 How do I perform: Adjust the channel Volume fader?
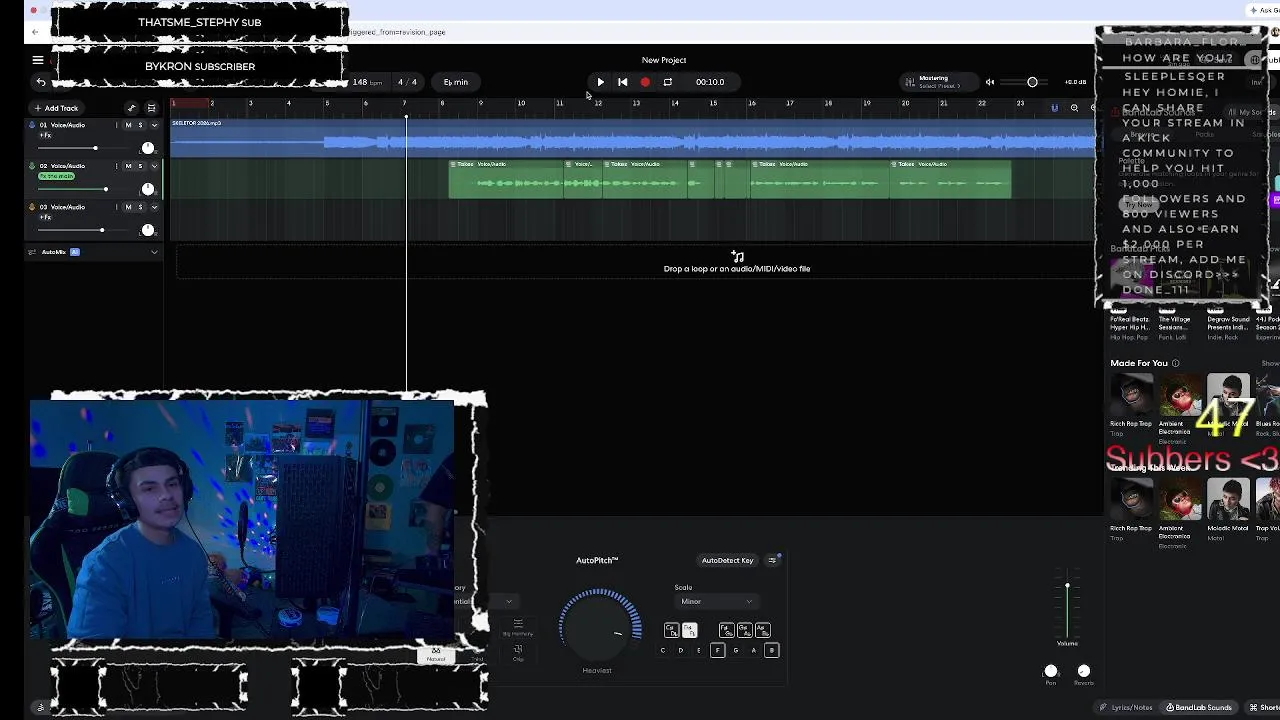1067,603
